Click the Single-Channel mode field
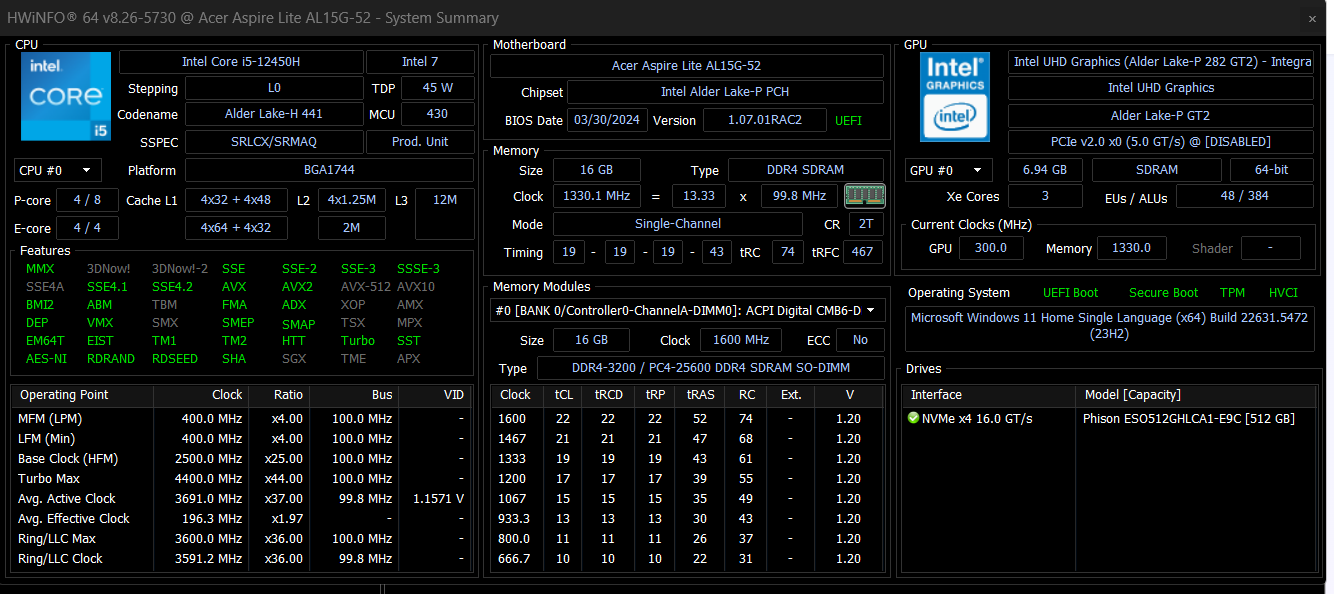Image resolution: width=1334 pixels, height=594 pixels. point(677,224)
